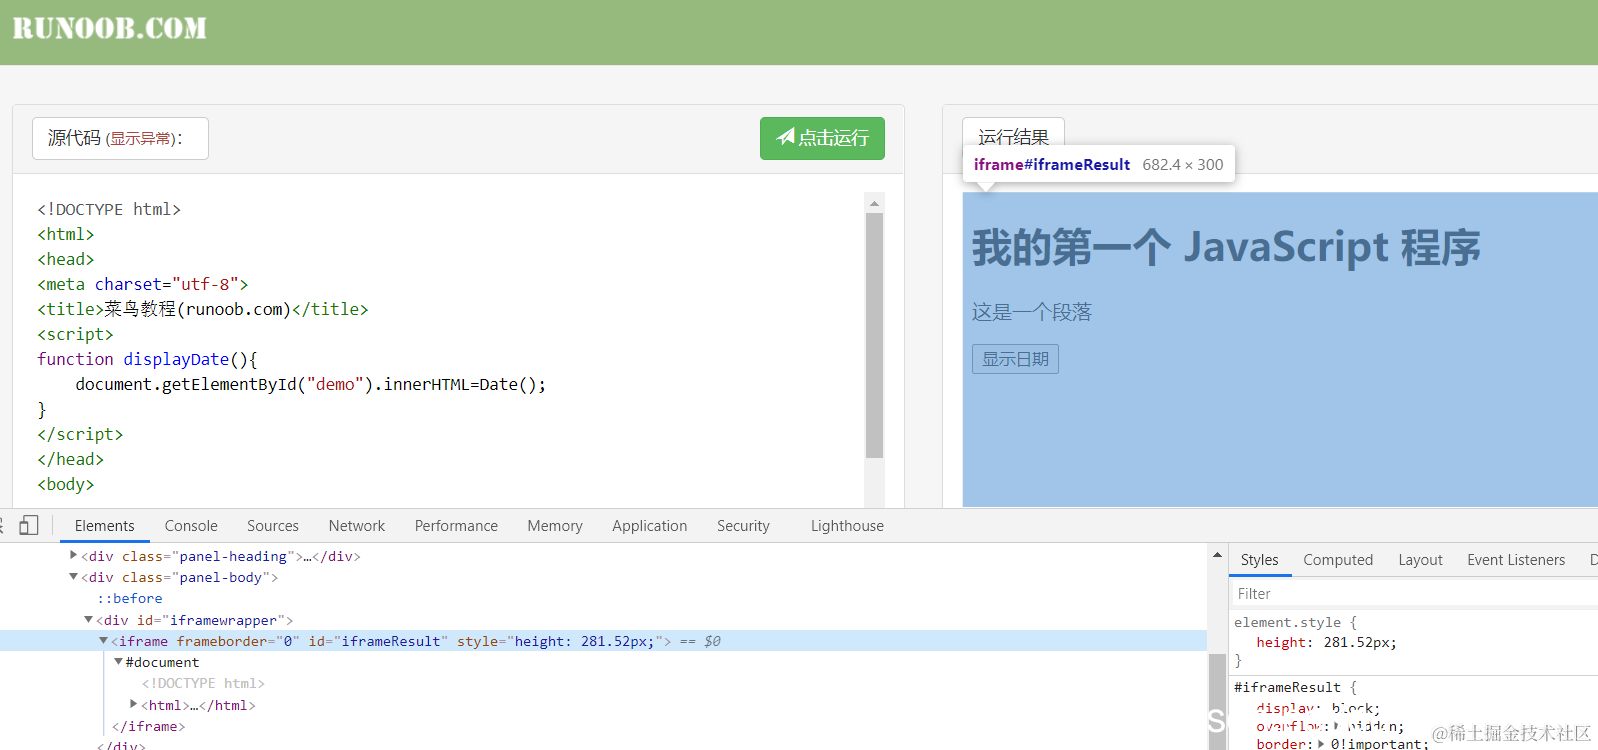This screenshot has width=1598, height=750.
Task: Click the heading 我的第一个 JavaScript 程序
Action: 1226,247
